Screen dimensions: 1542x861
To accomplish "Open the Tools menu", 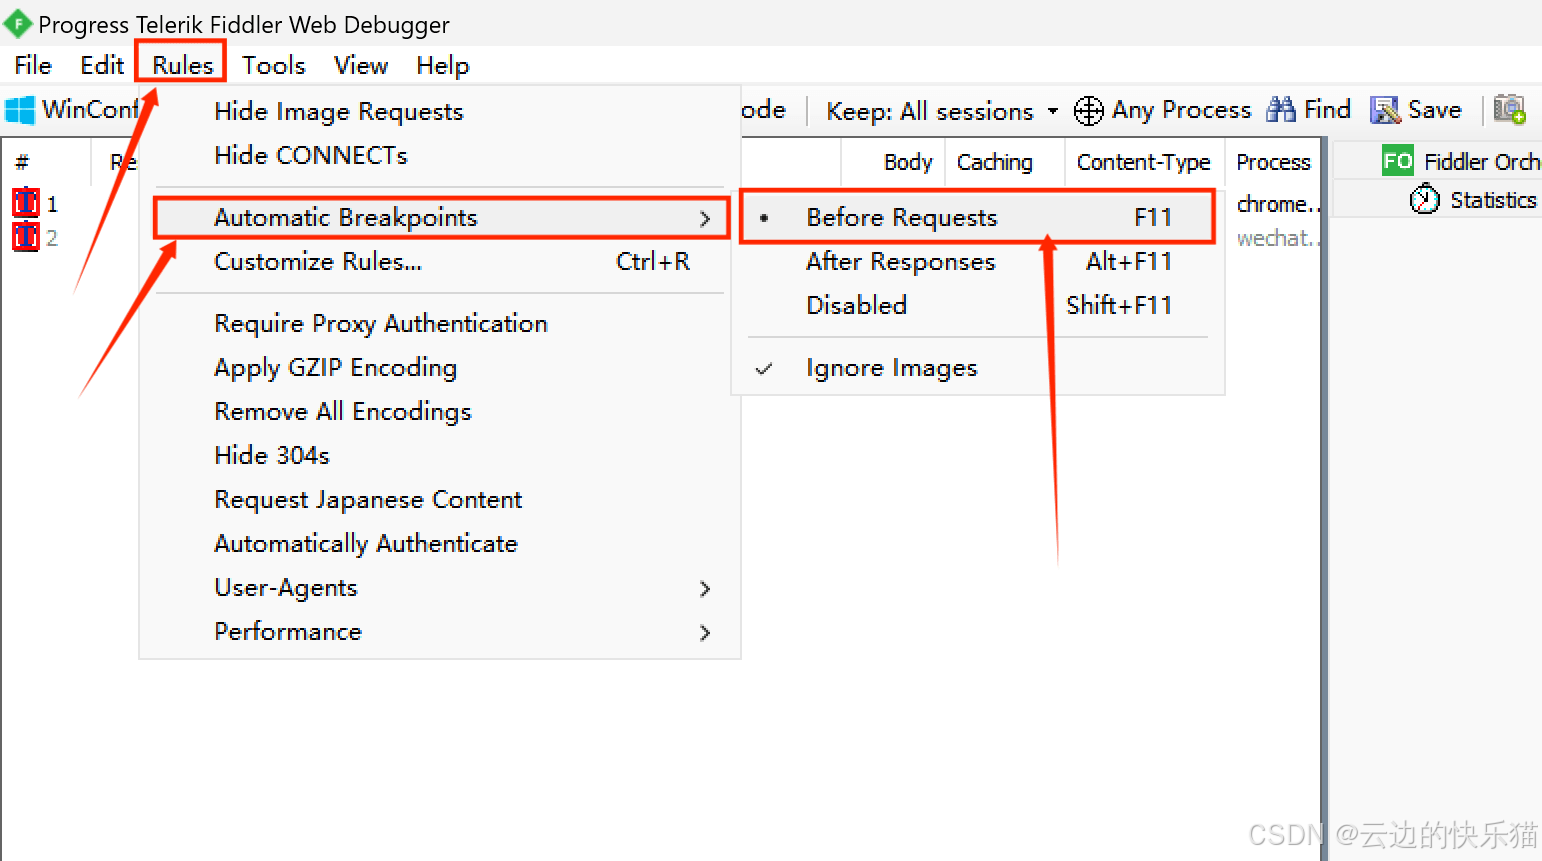I will (273, 66).
